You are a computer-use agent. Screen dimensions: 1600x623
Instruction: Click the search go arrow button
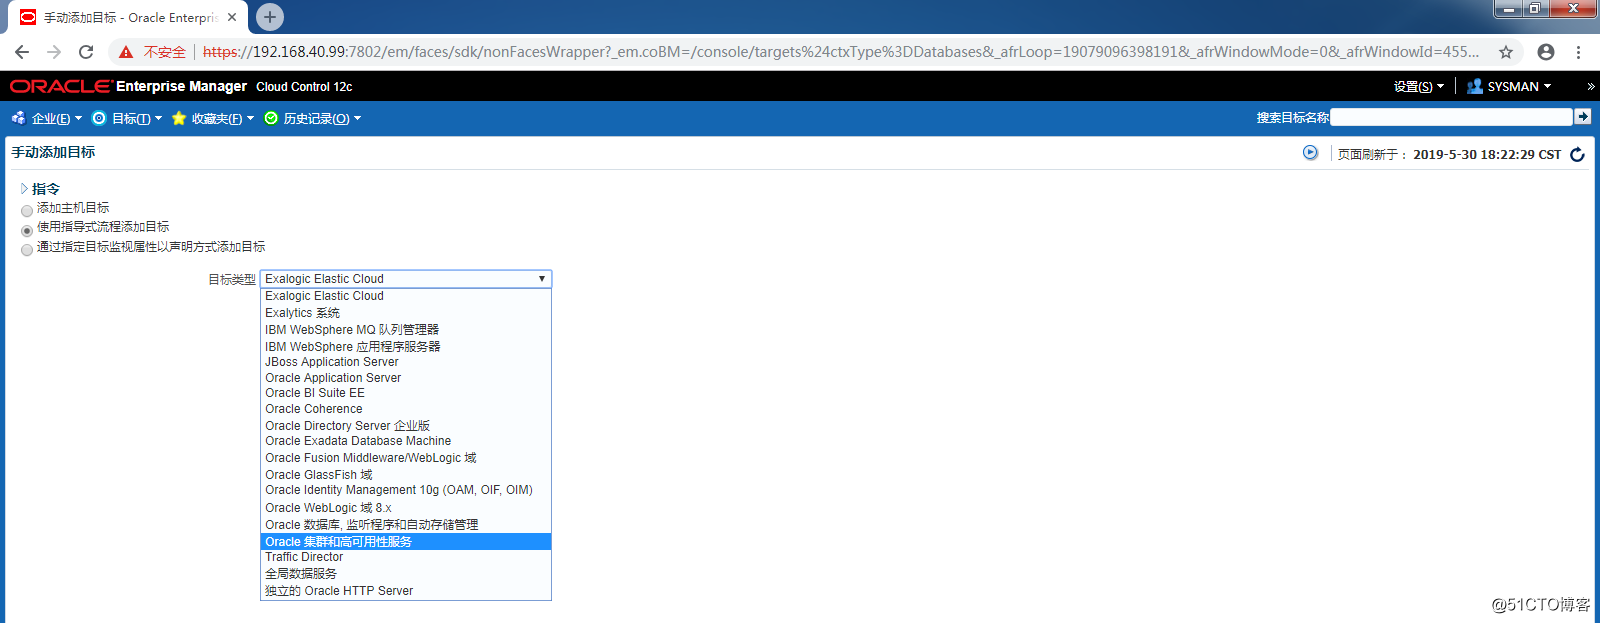click(1582, 117)
